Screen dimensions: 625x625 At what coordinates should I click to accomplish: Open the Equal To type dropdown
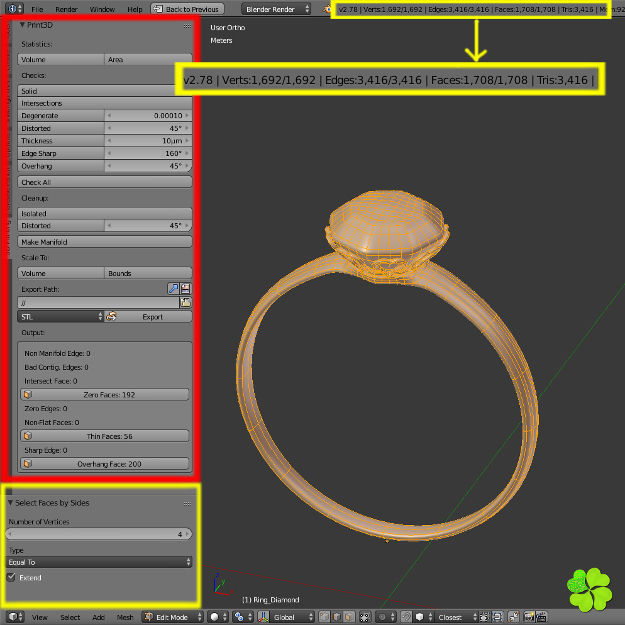click(99, 562)
